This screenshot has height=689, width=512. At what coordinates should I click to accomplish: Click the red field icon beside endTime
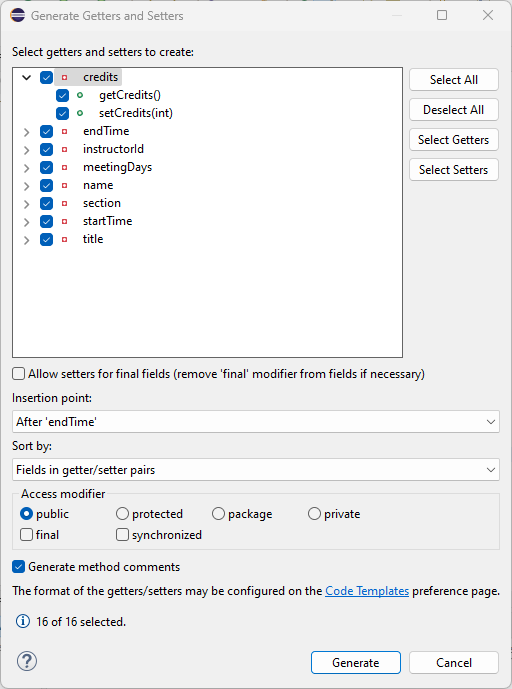click(x=65, y=131)
